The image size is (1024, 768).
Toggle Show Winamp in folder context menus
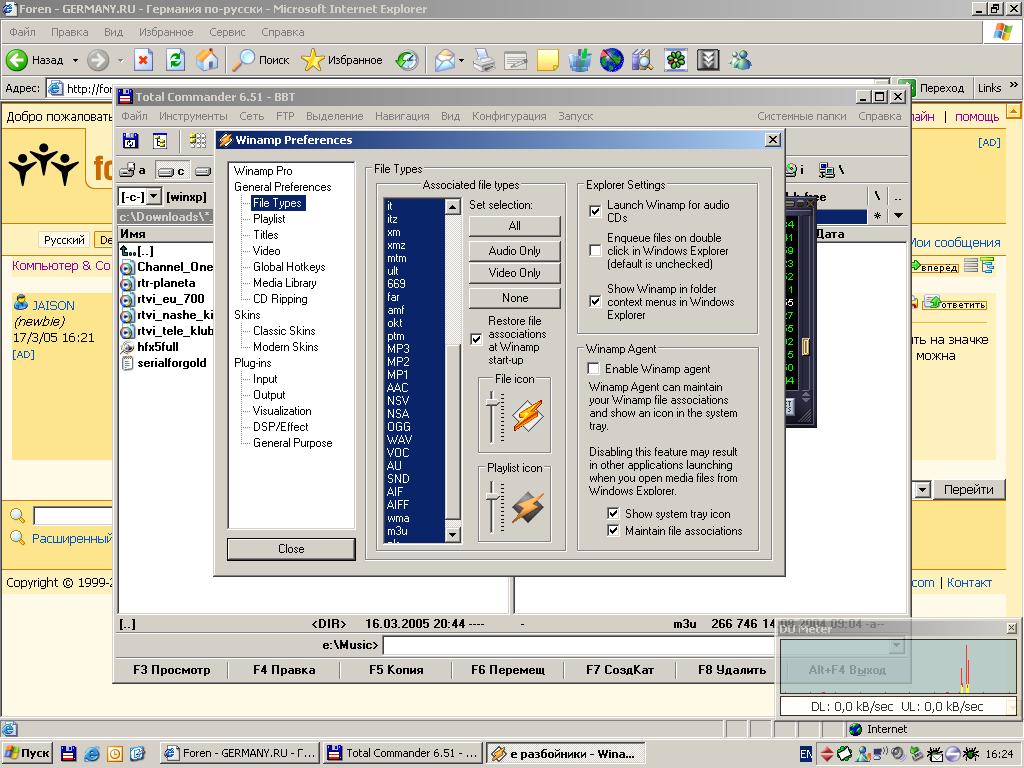click(595, 301)
